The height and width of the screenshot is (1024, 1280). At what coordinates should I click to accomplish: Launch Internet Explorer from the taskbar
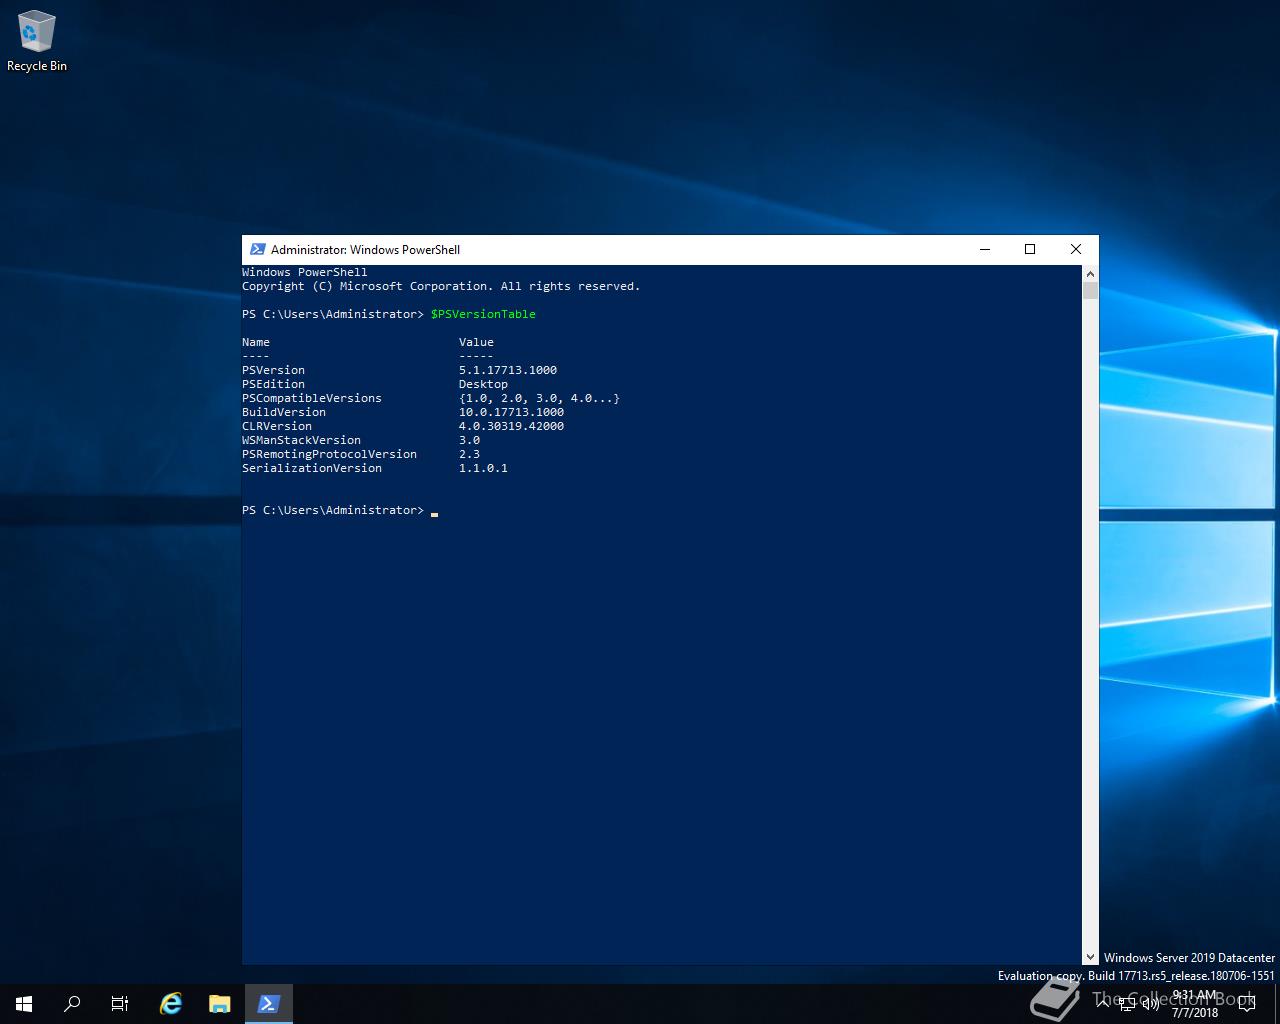coord(171,1004)
